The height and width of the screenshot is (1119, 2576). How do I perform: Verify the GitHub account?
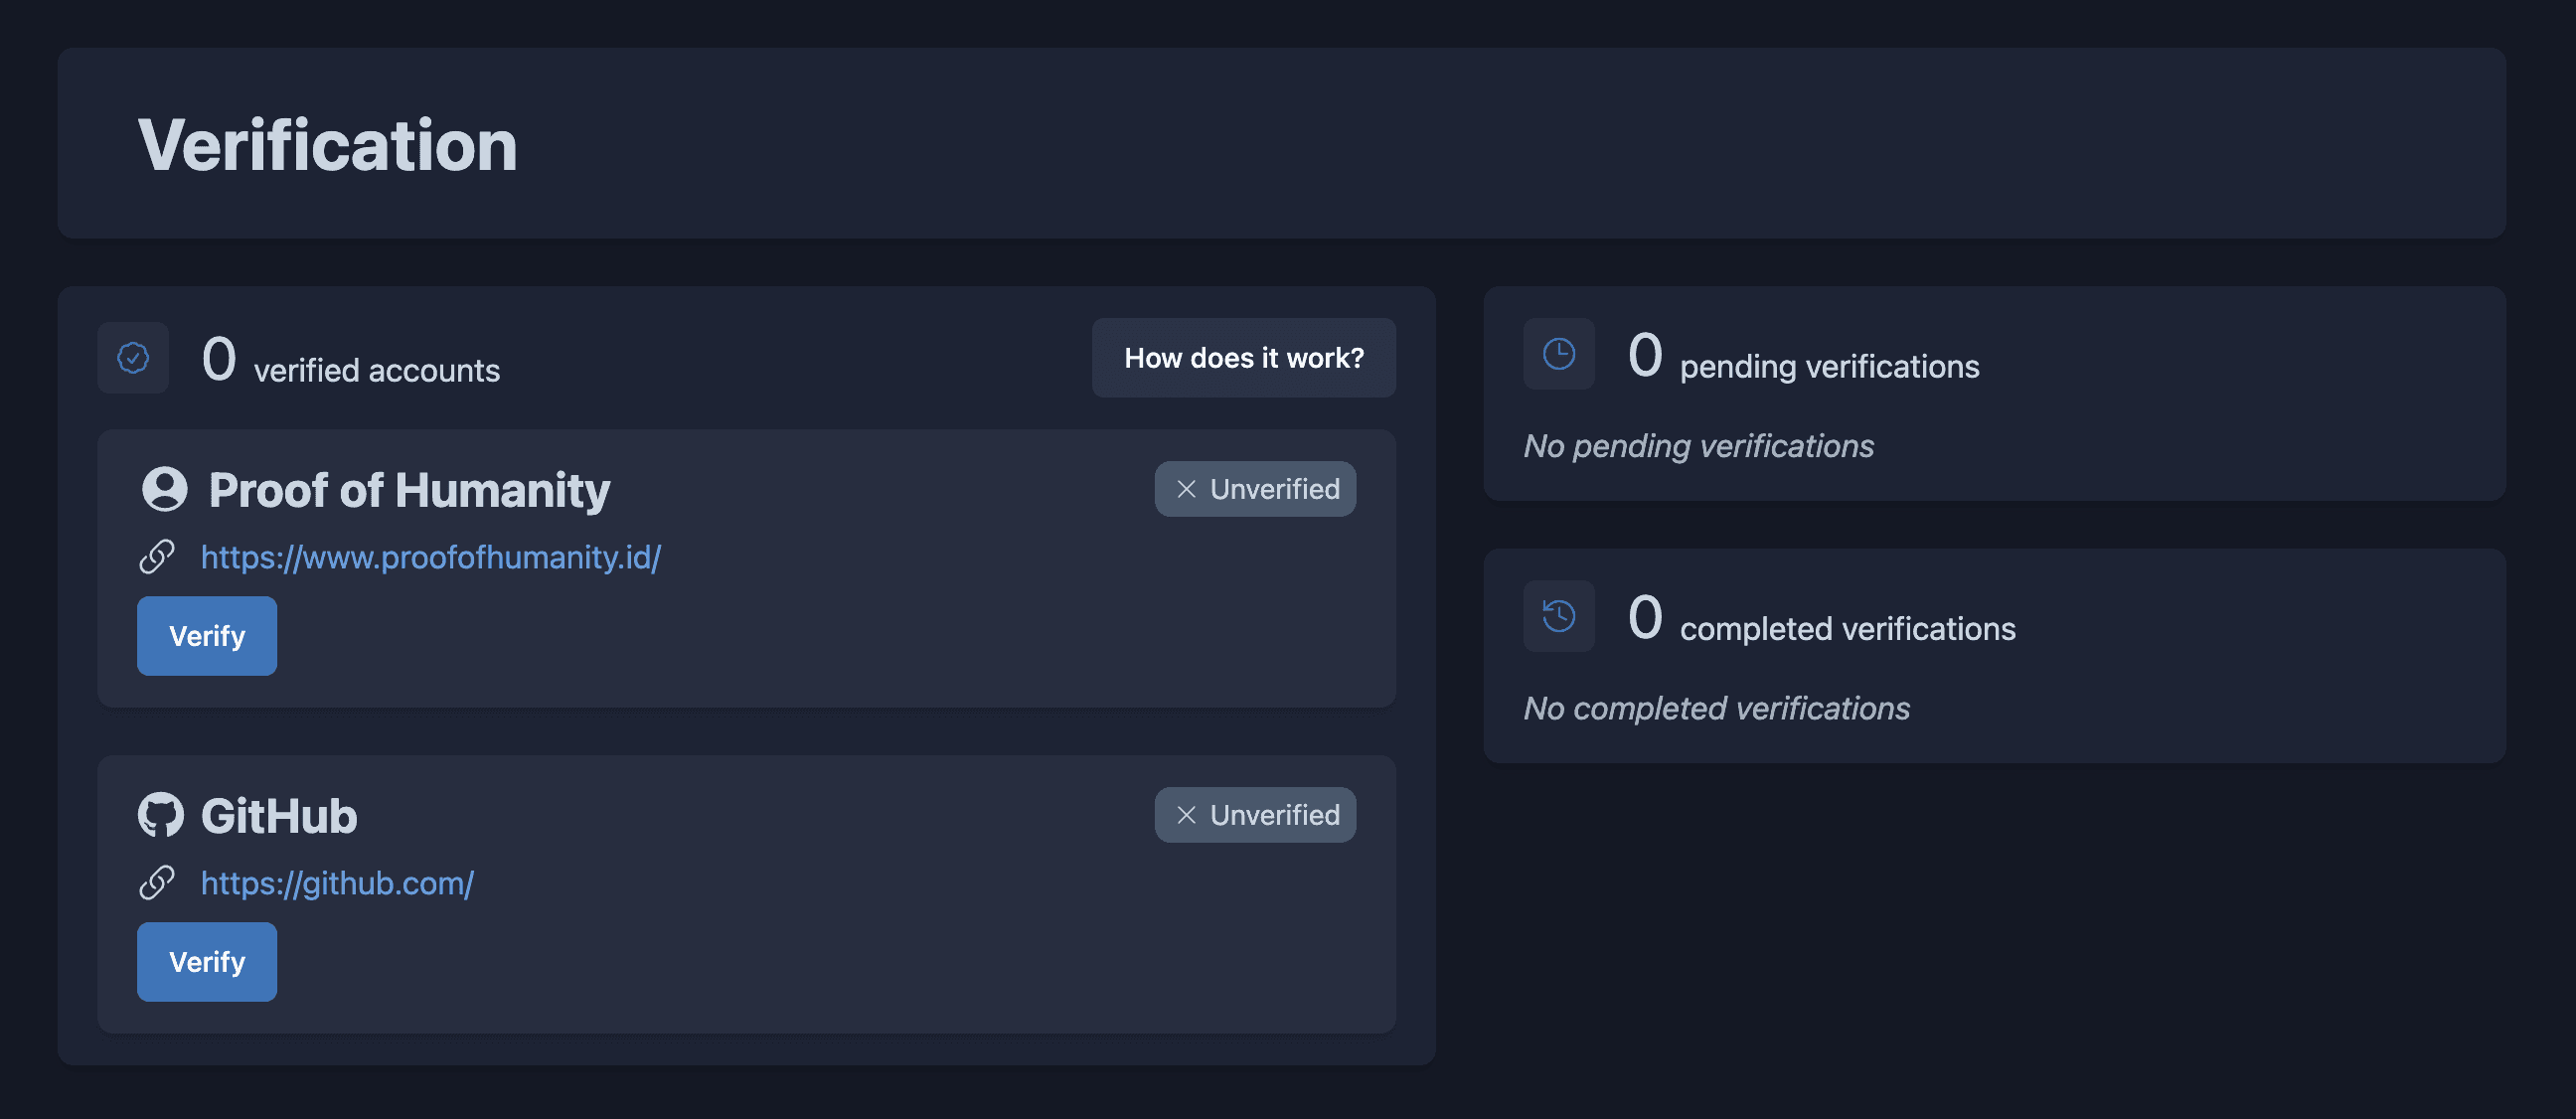point(207,961)
